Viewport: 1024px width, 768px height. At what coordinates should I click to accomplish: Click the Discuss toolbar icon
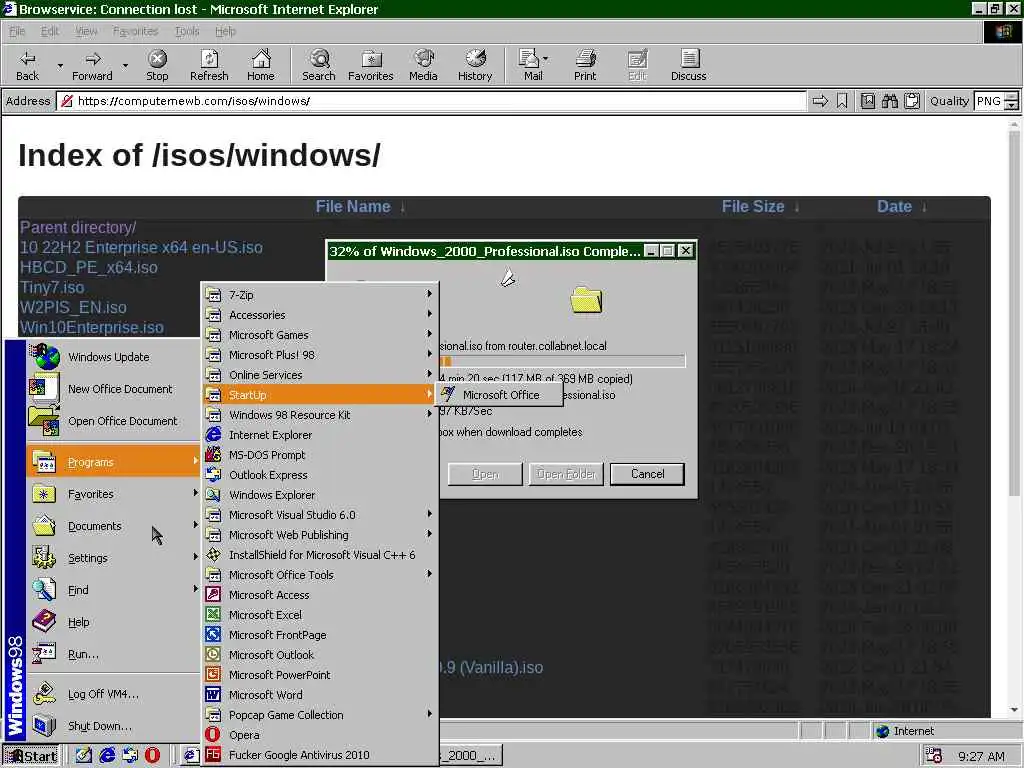point(688,65)
